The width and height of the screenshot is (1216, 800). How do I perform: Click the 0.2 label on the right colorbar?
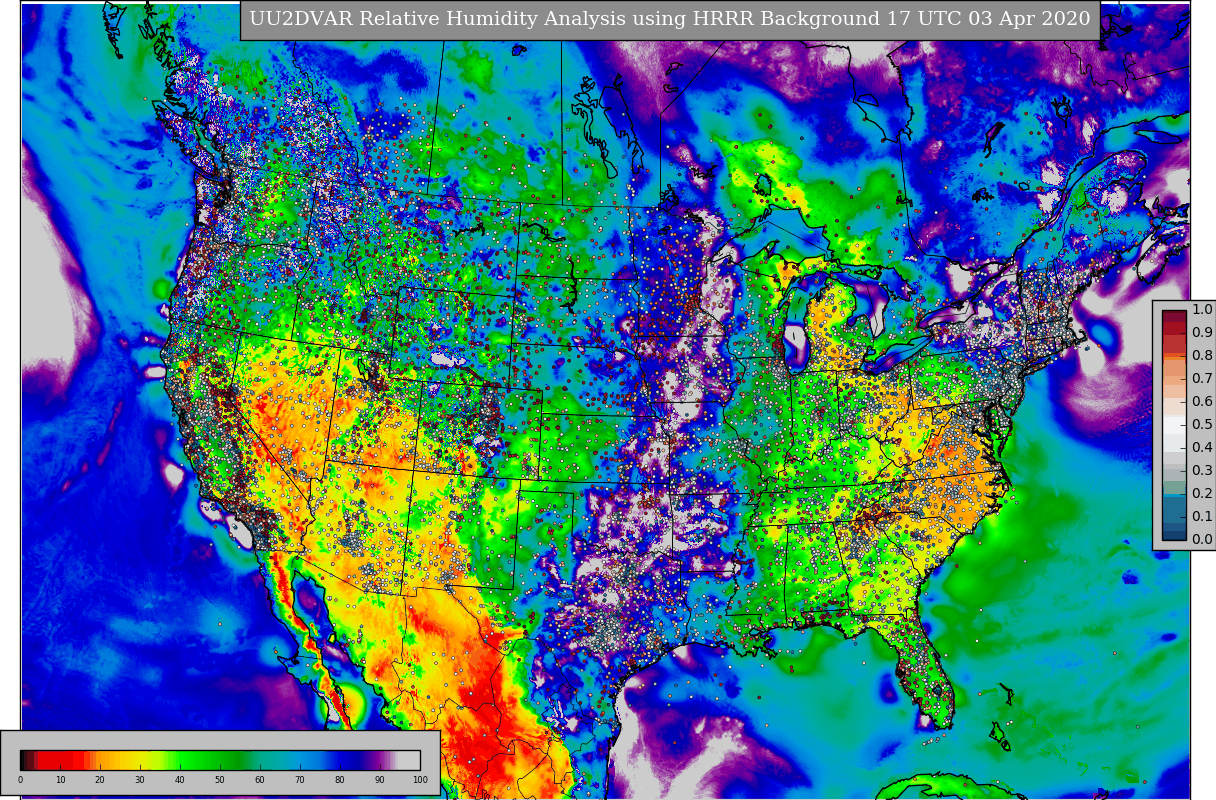(x=1202, y=493)
